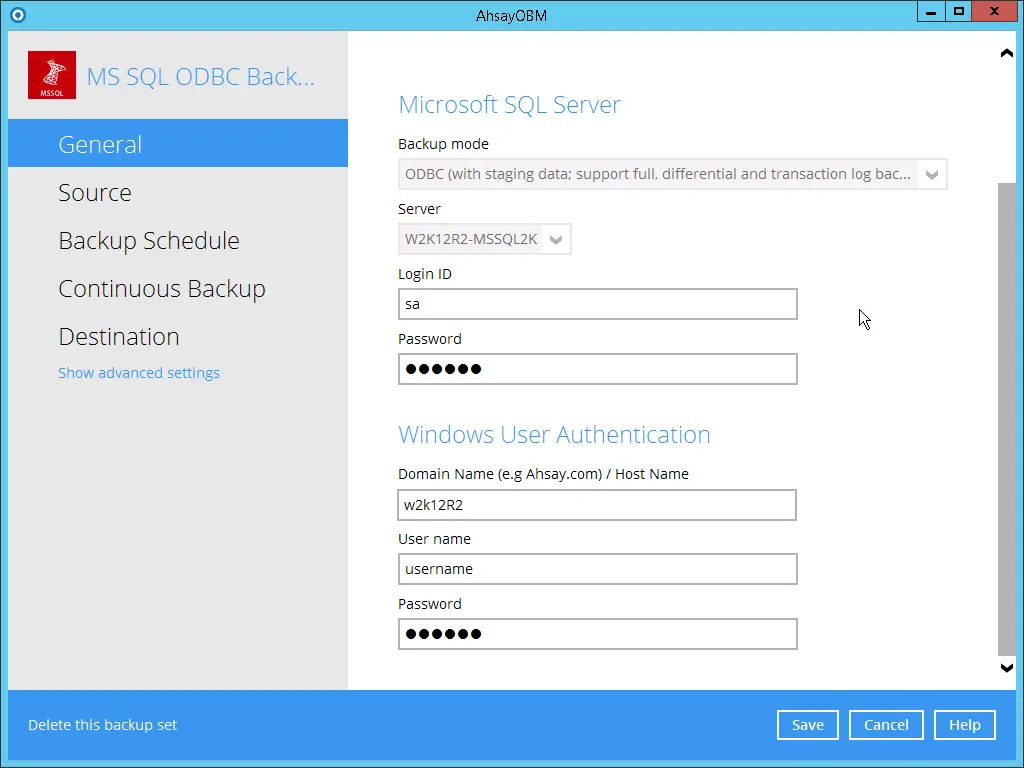Click the Login ID field containing sa
Image resolution: width=1024 pixels, height=768 pixels.
click(x=597, y=304)
